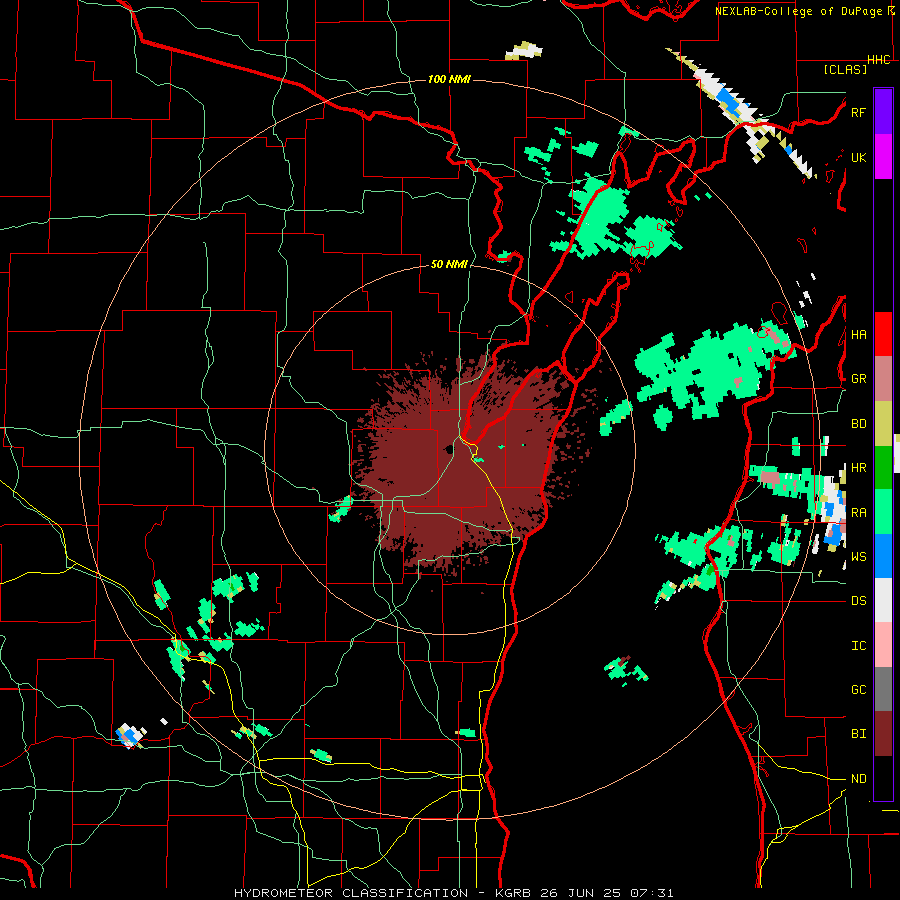Click the "HR" legend label
Viewport: 900px width, 900px height.
coord(858,468)
